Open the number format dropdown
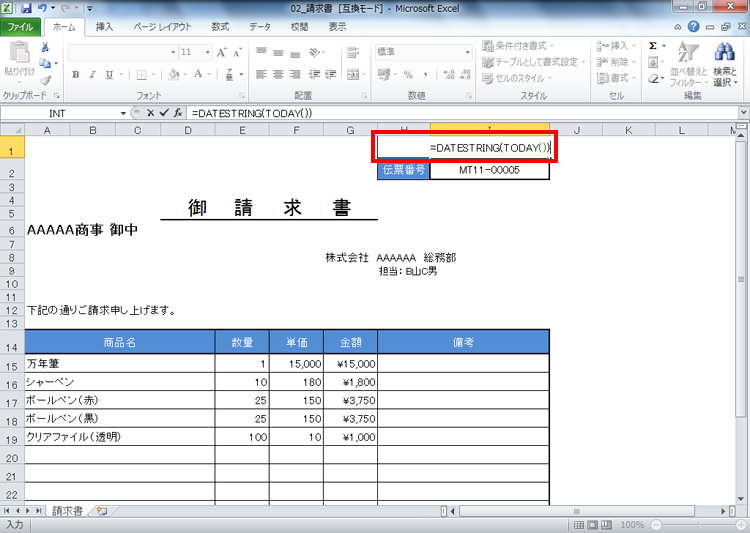This screenshot has width=750, height=533. pos(467,52)
